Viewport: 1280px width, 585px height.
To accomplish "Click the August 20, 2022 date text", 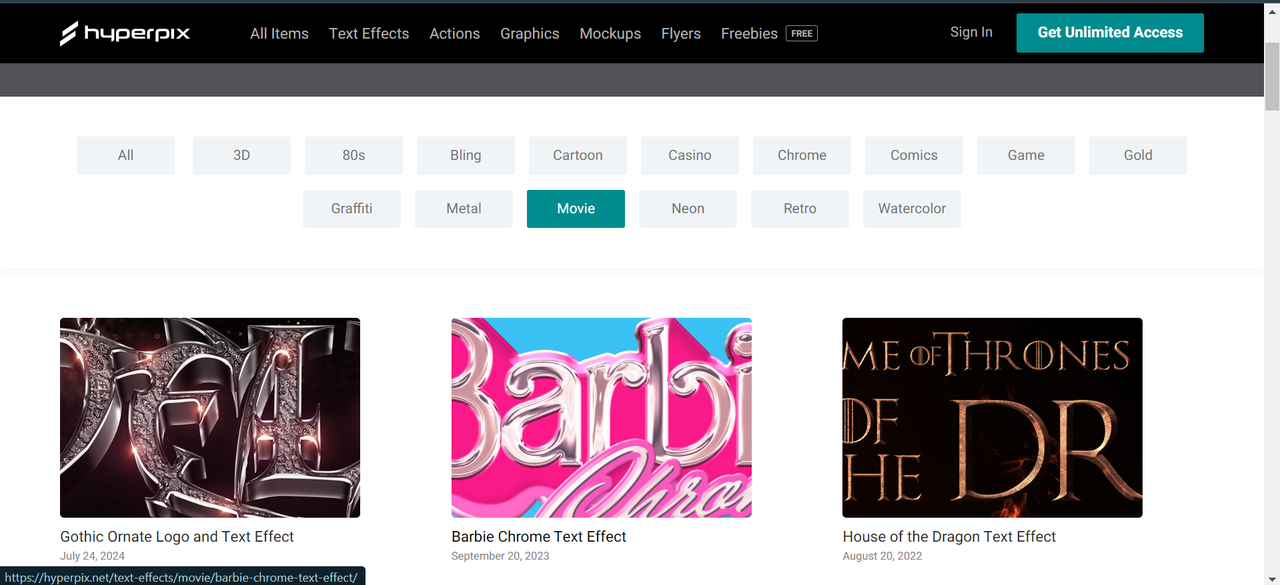I will pyautogui.click(x=882, y=556).
